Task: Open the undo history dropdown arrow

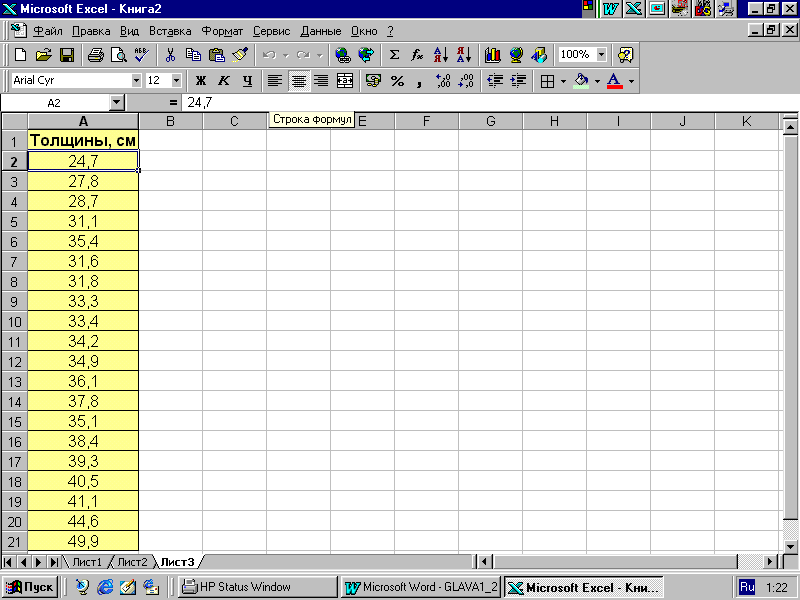Action: (286, 55)
